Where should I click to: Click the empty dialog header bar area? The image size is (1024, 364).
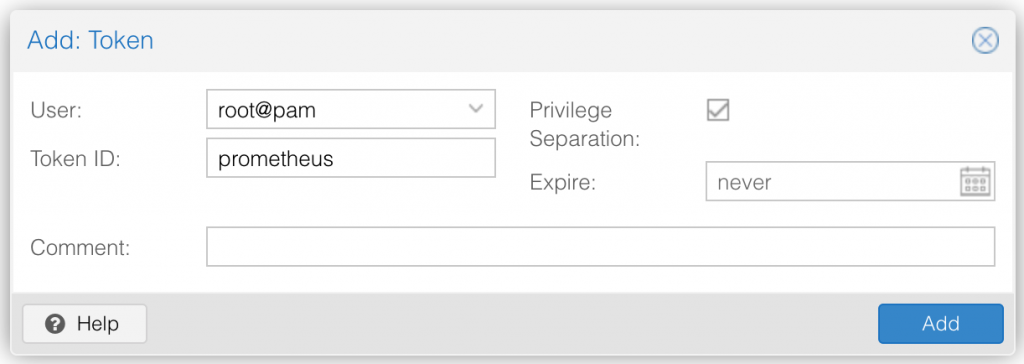562,41
